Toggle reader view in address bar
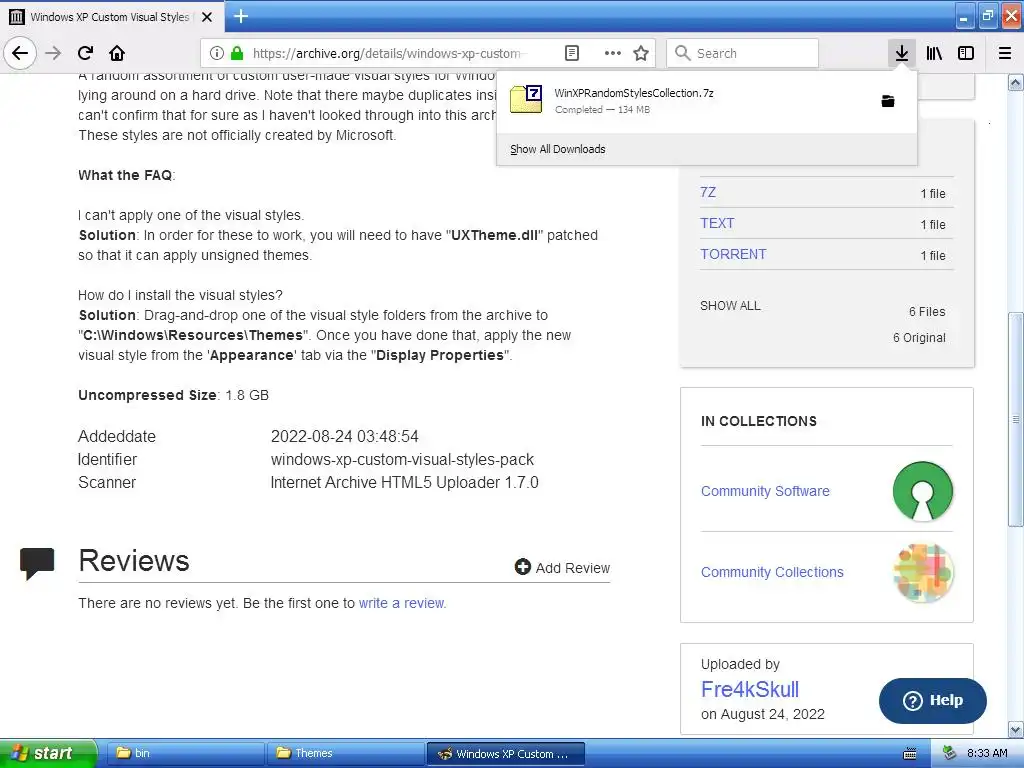This screenshot has width=1024, height=768. 571,53
